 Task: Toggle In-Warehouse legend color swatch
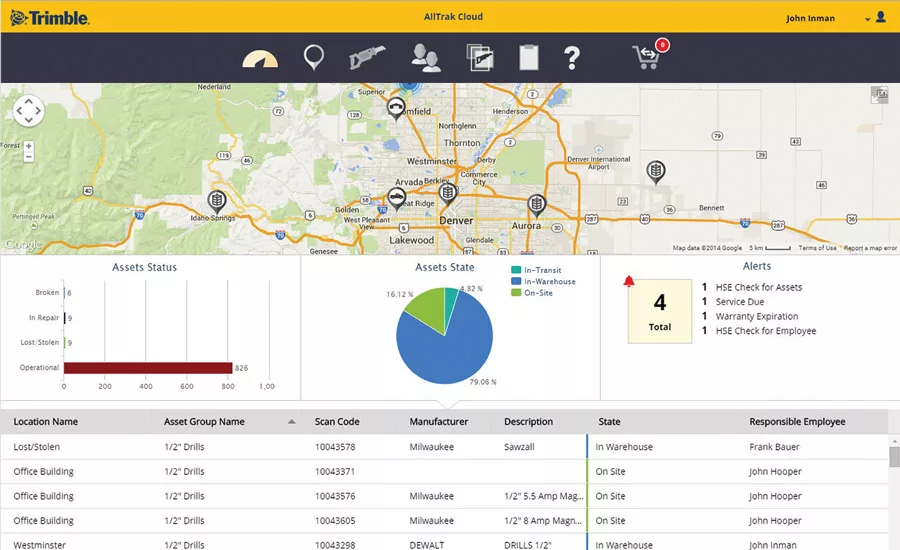click(516, 281)
